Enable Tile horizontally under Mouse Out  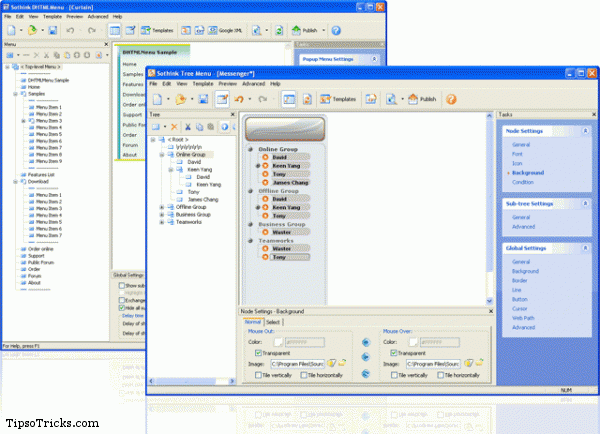(304, 375)
